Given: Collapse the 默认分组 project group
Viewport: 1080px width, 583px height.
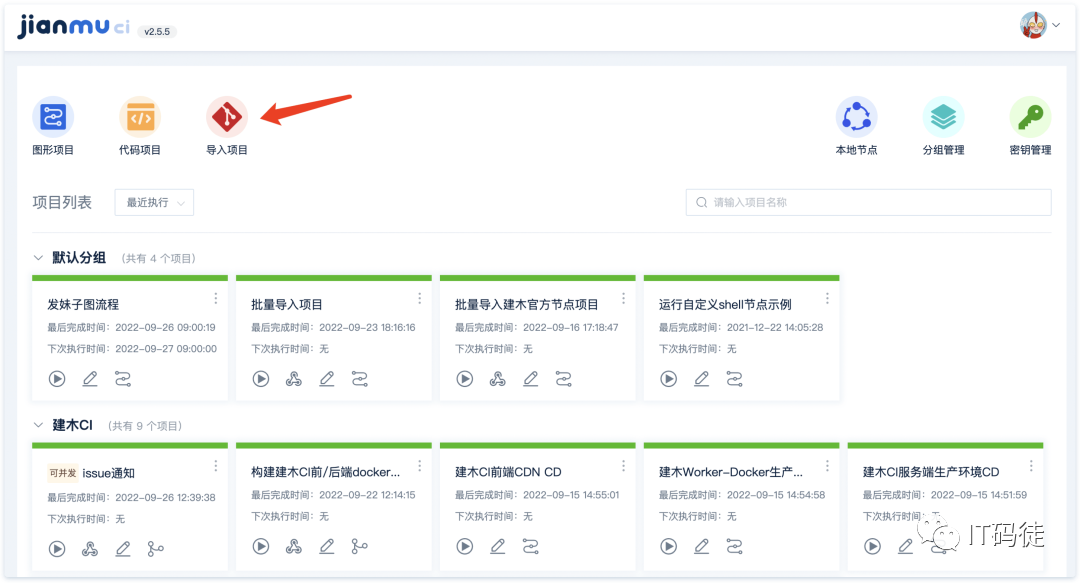Looking at the screenshot, I should (x=37, y=257).
